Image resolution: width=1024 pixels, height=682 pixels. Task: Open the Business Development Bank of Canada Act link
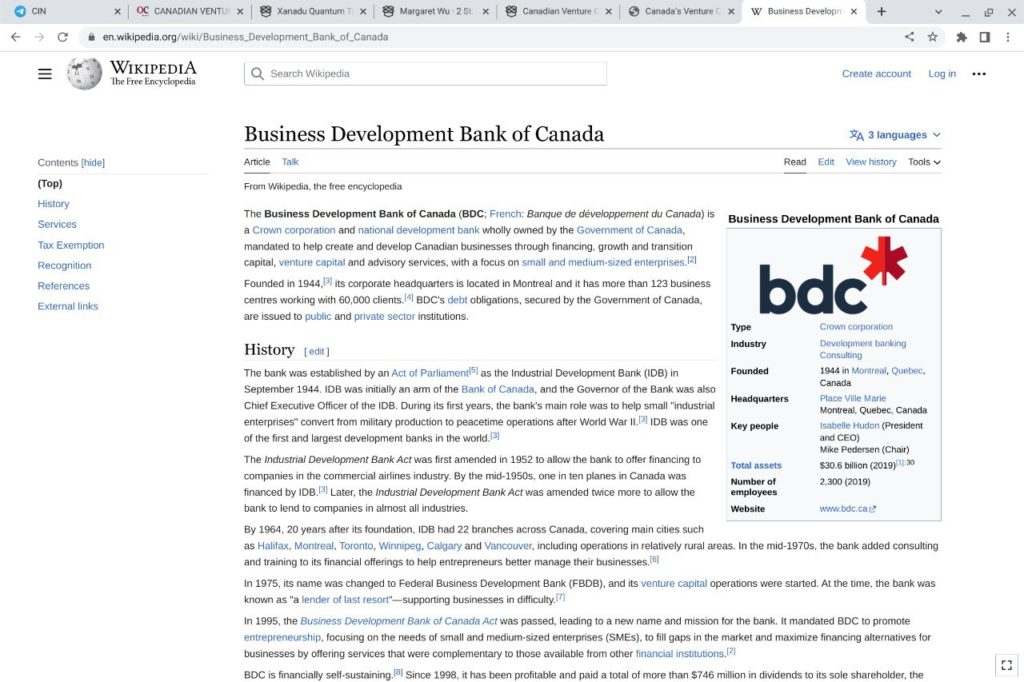coord(398,621)
